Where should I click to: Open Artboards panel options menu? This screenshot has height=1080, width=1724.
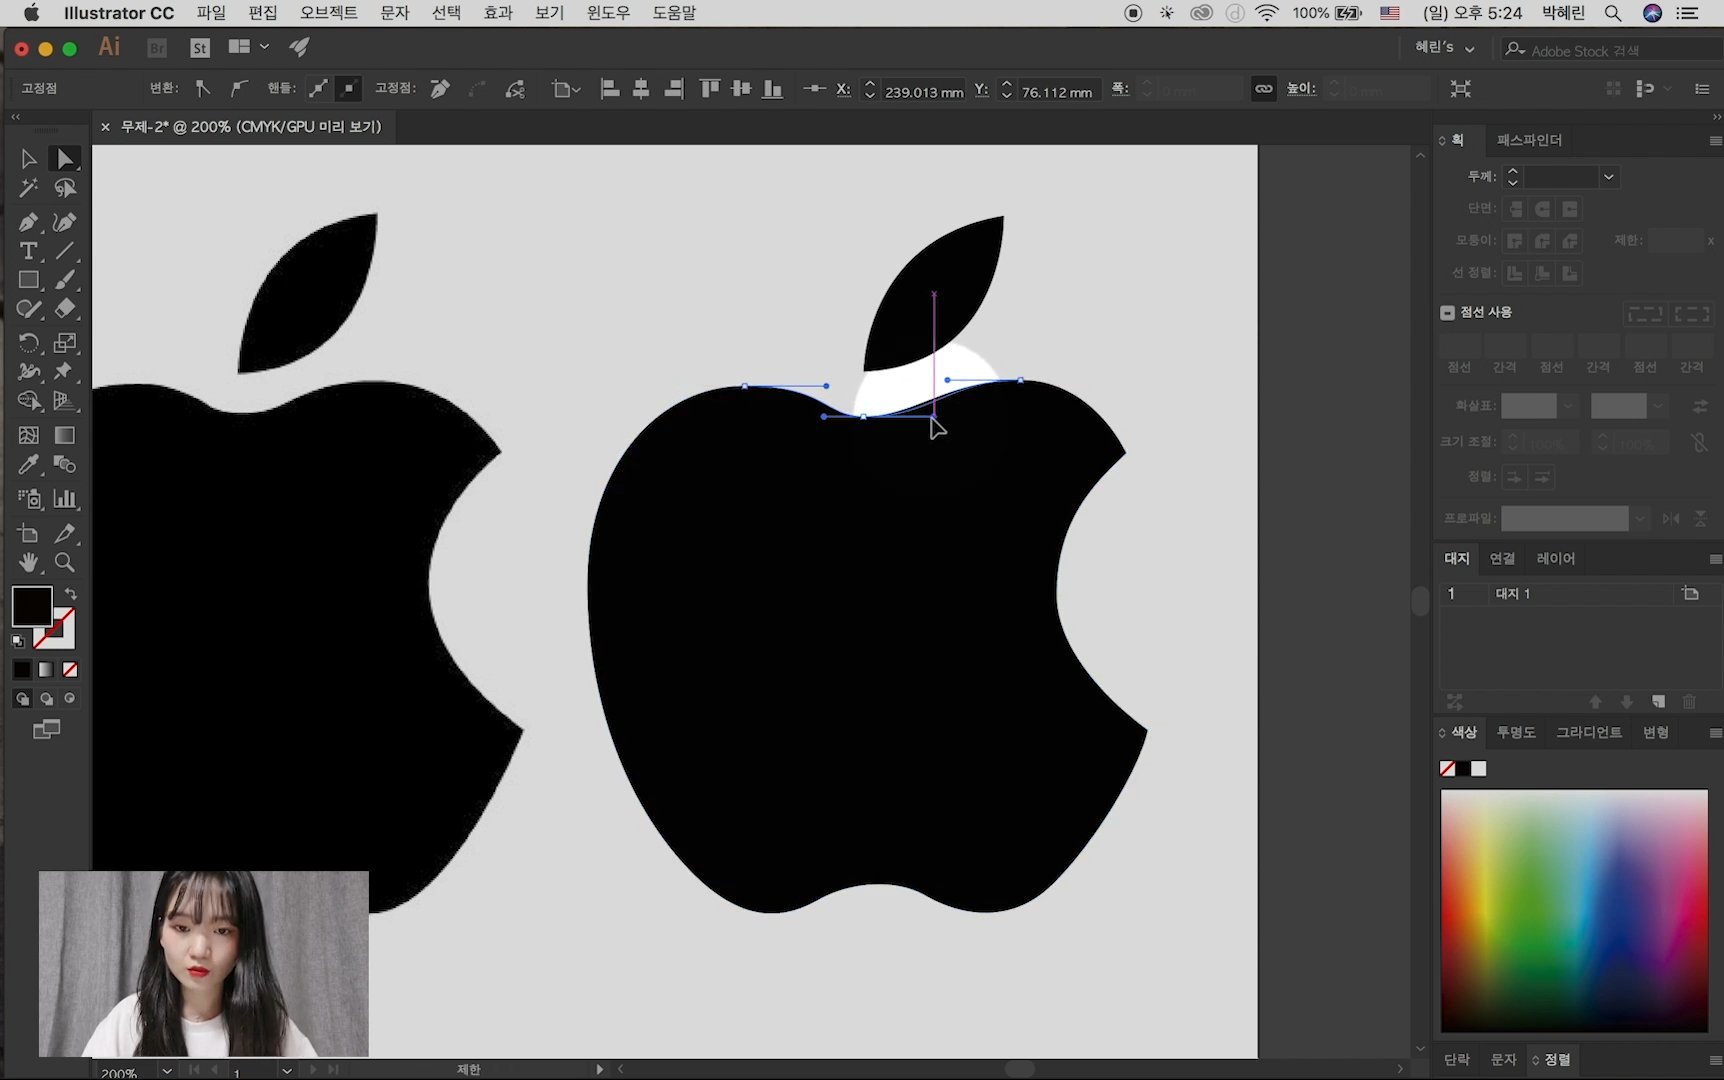coord(1715,559)
